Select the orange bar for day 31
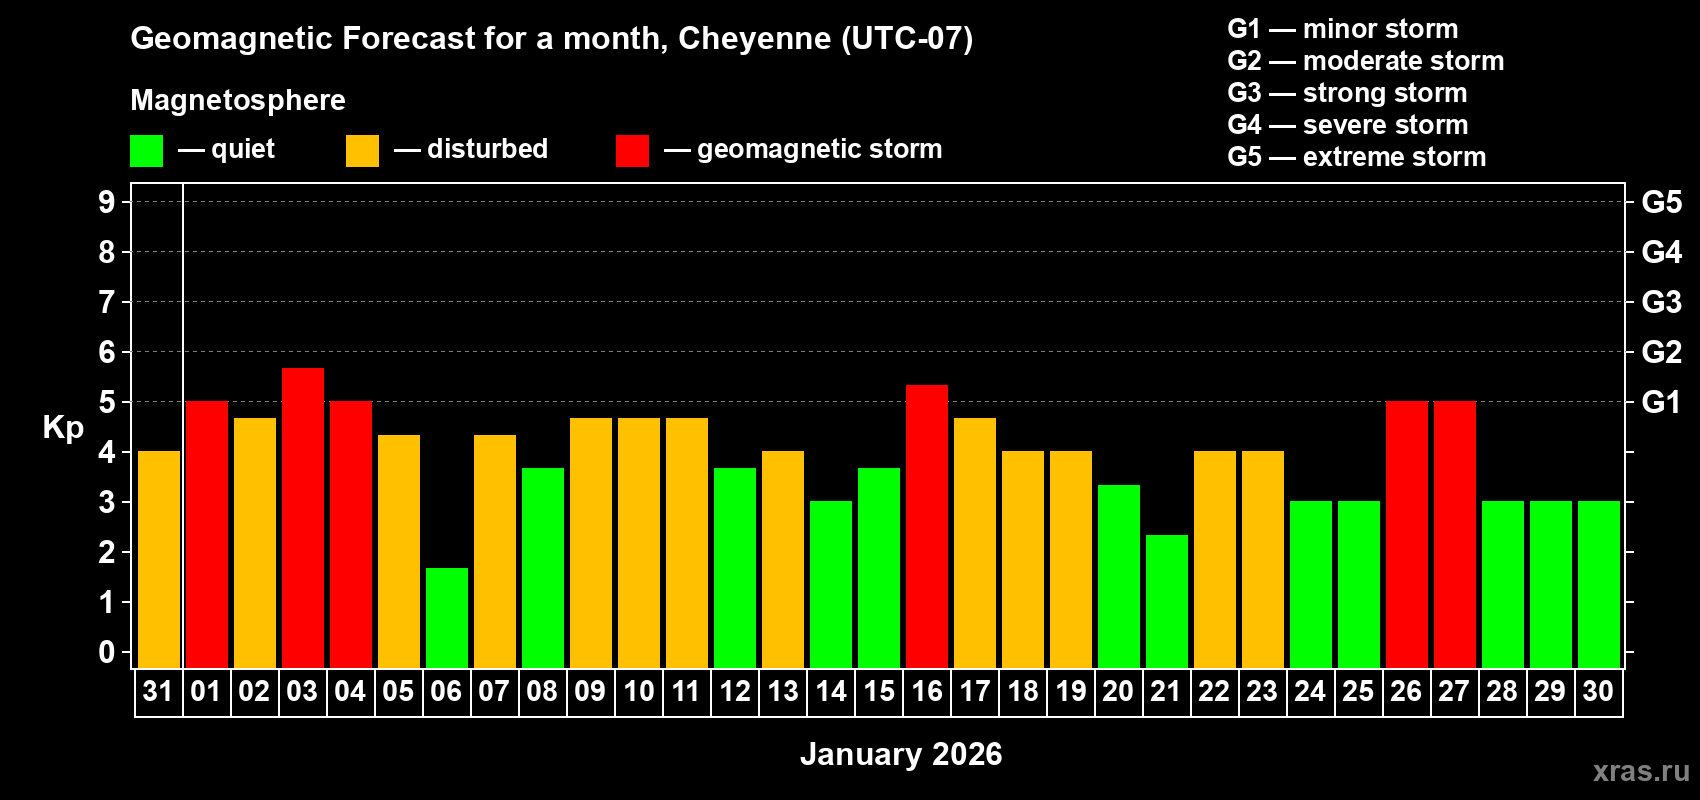 [x=159, y=559]
